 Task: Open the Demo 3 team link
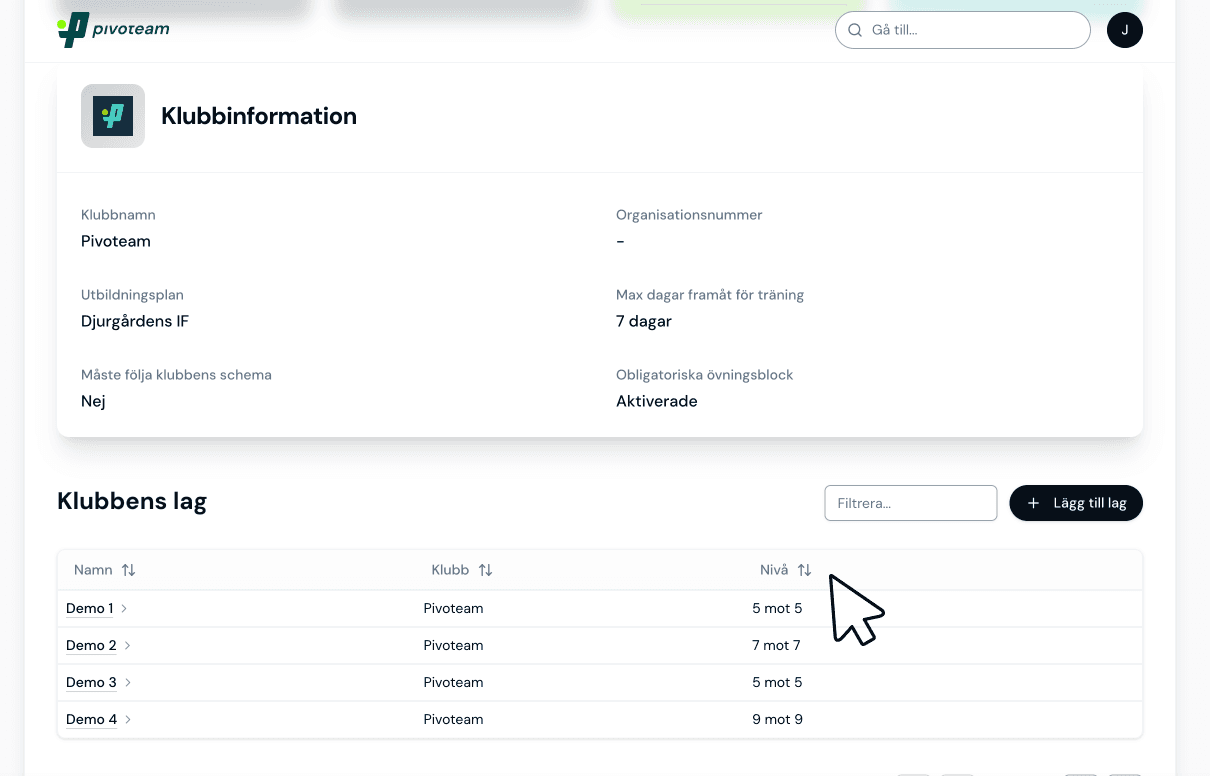91,682
